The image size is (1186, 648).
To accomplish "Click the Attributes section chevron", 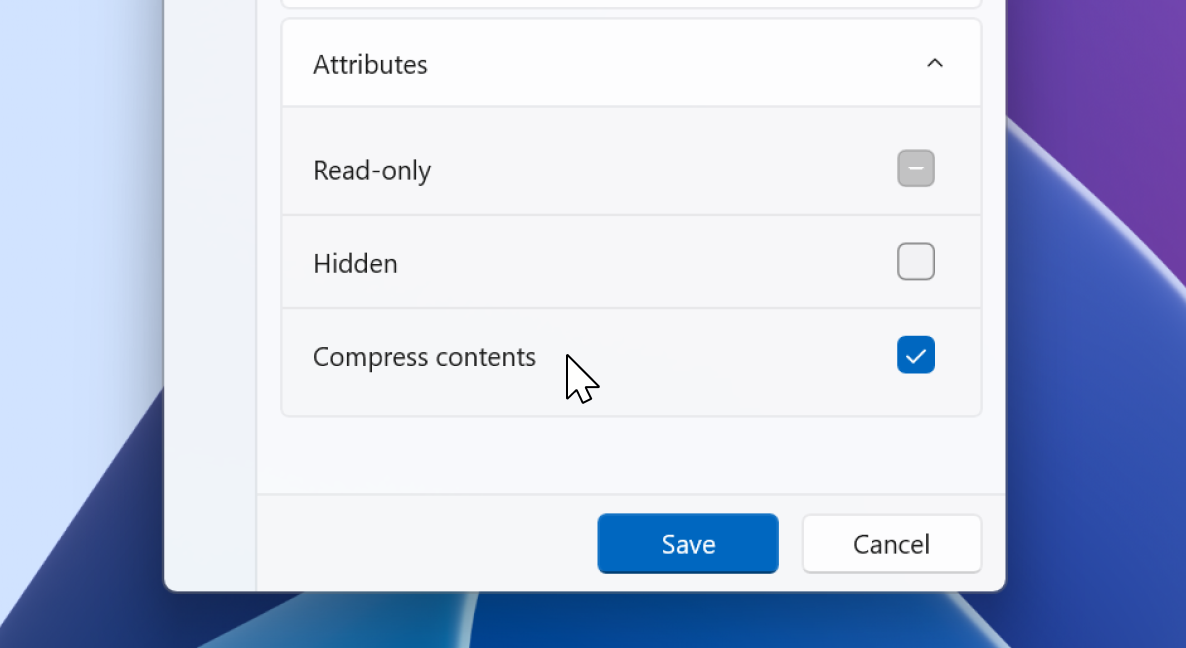I will pos(934,63).
